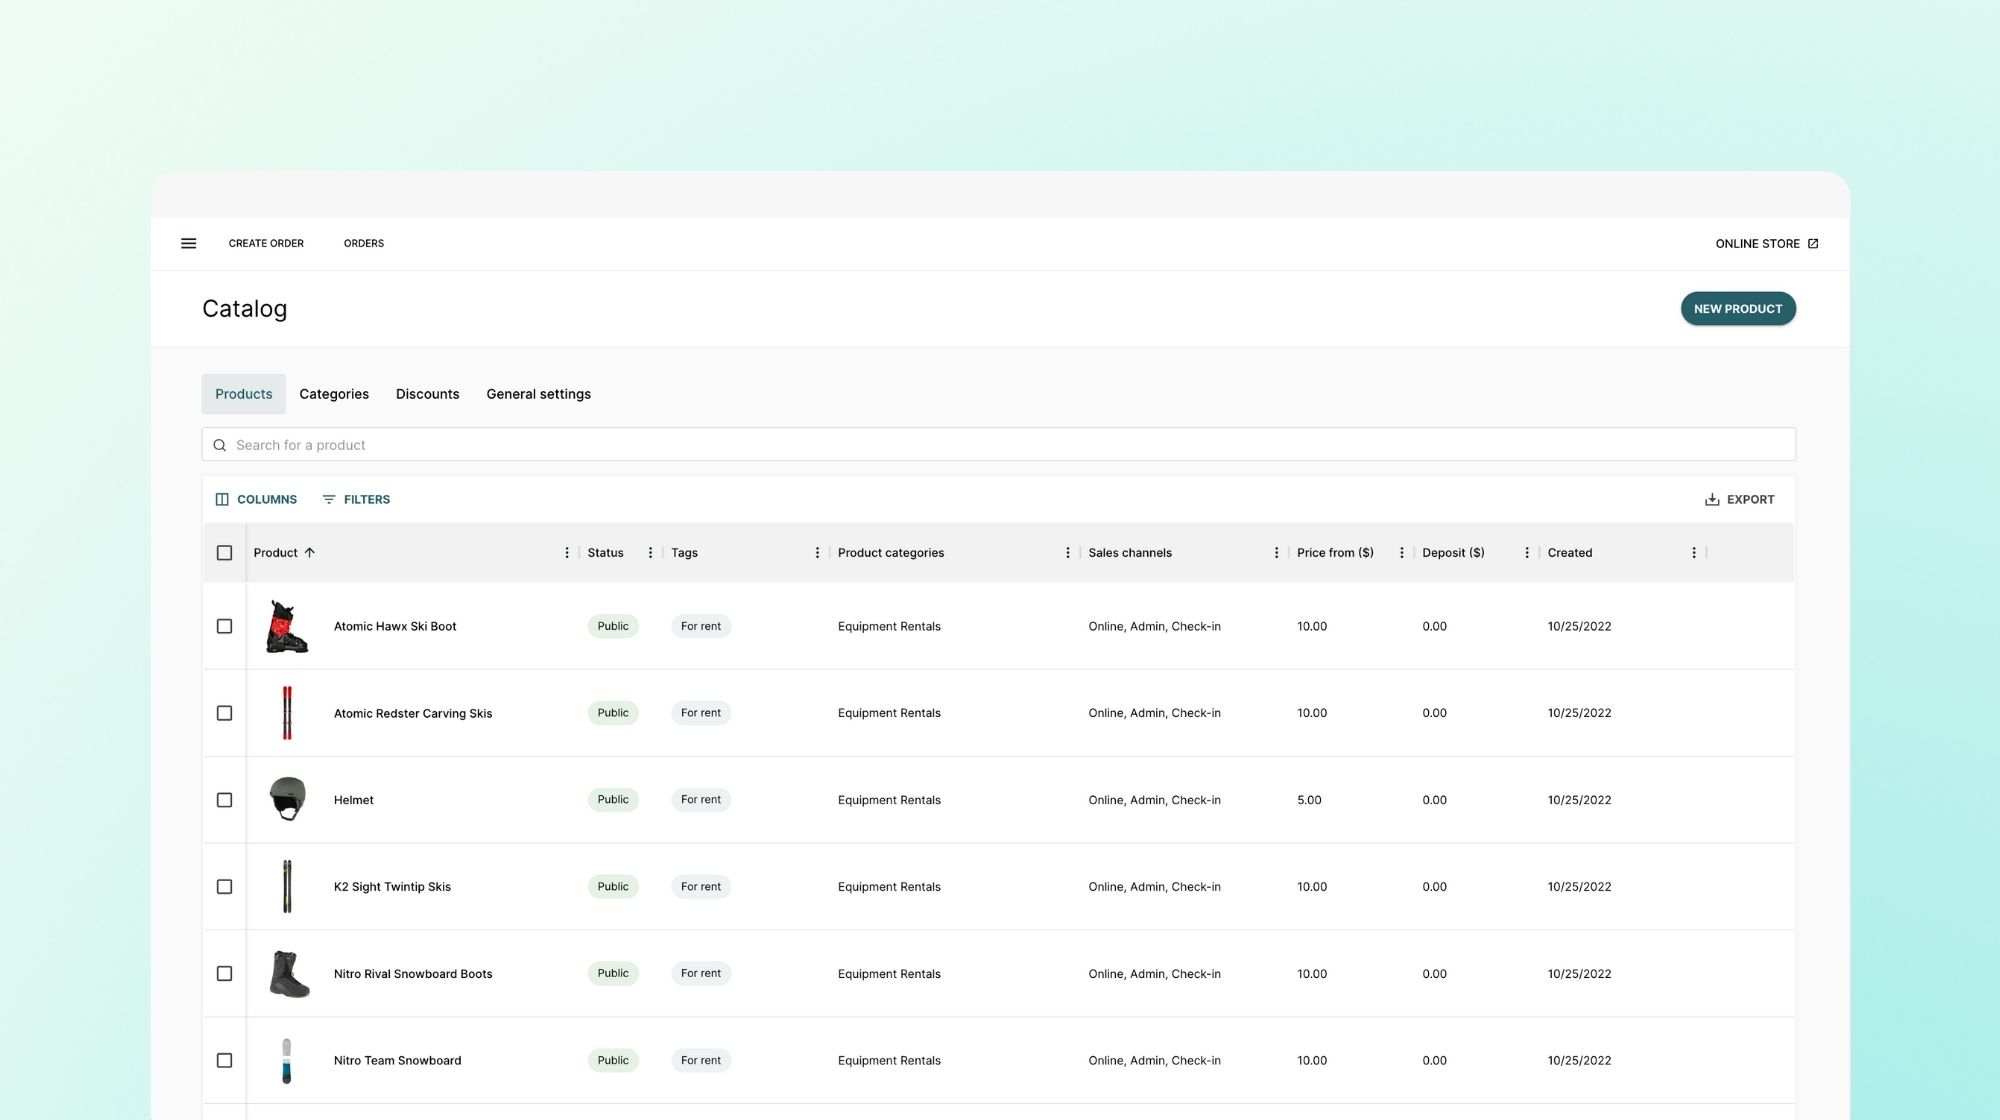
Task: Open the hamburger navigation menu
Action: pyautogui.click(x=188, y=243)
